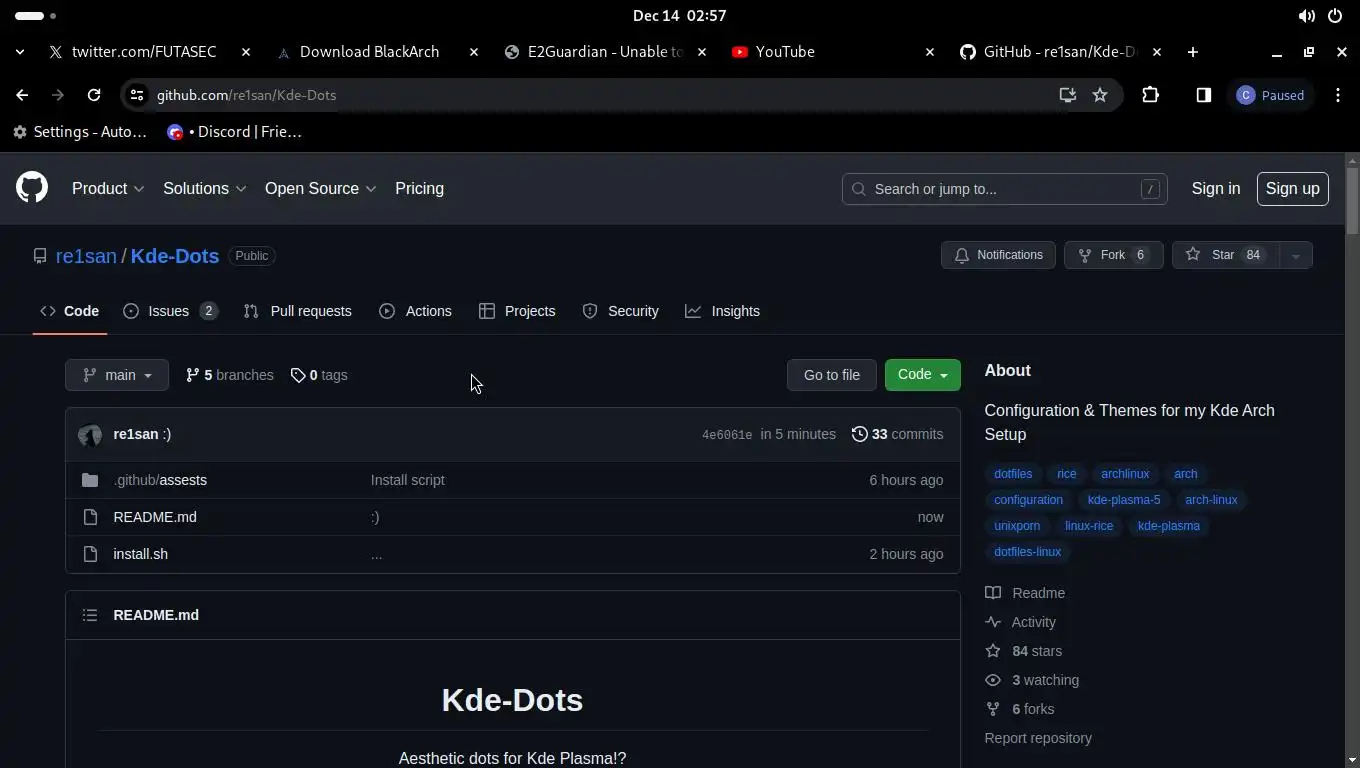Click the Sign in link
The height and width of the screenshot is (768, 1360).
point(1215,188)
